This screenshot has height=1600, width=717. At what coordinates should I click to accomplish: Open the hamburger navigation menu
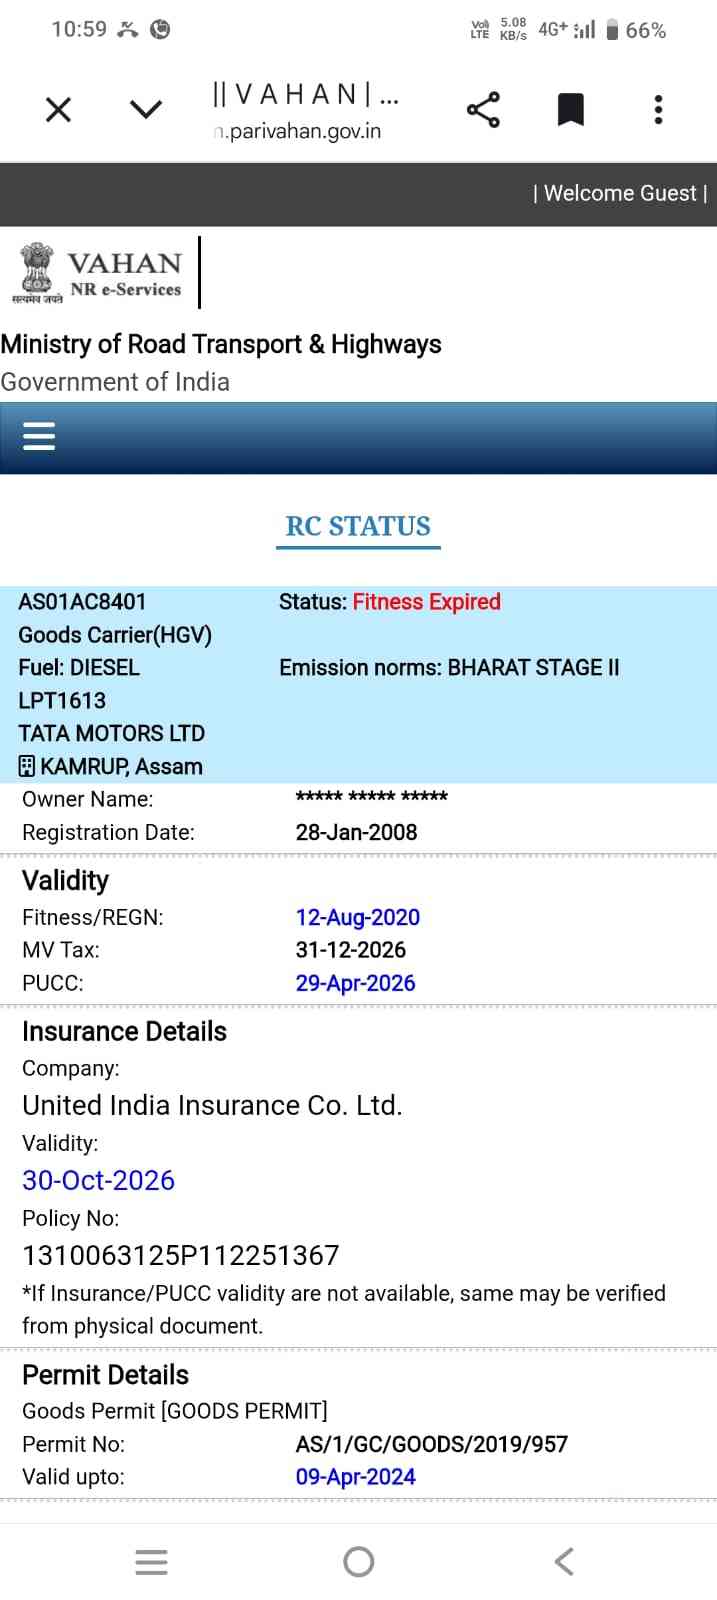click(x=39, y=436)
